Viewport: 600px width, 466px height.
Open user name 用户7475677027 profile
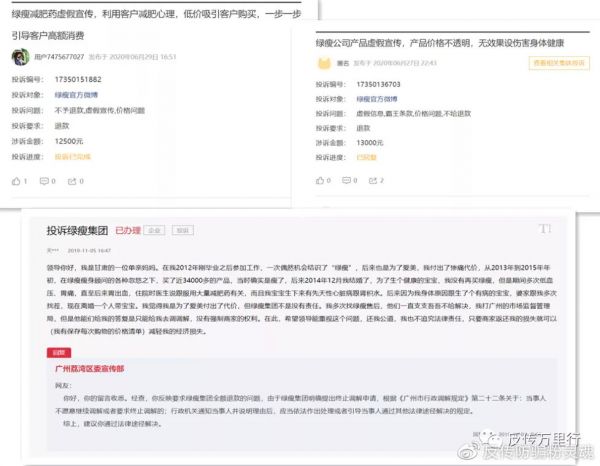tap(59, 57)
